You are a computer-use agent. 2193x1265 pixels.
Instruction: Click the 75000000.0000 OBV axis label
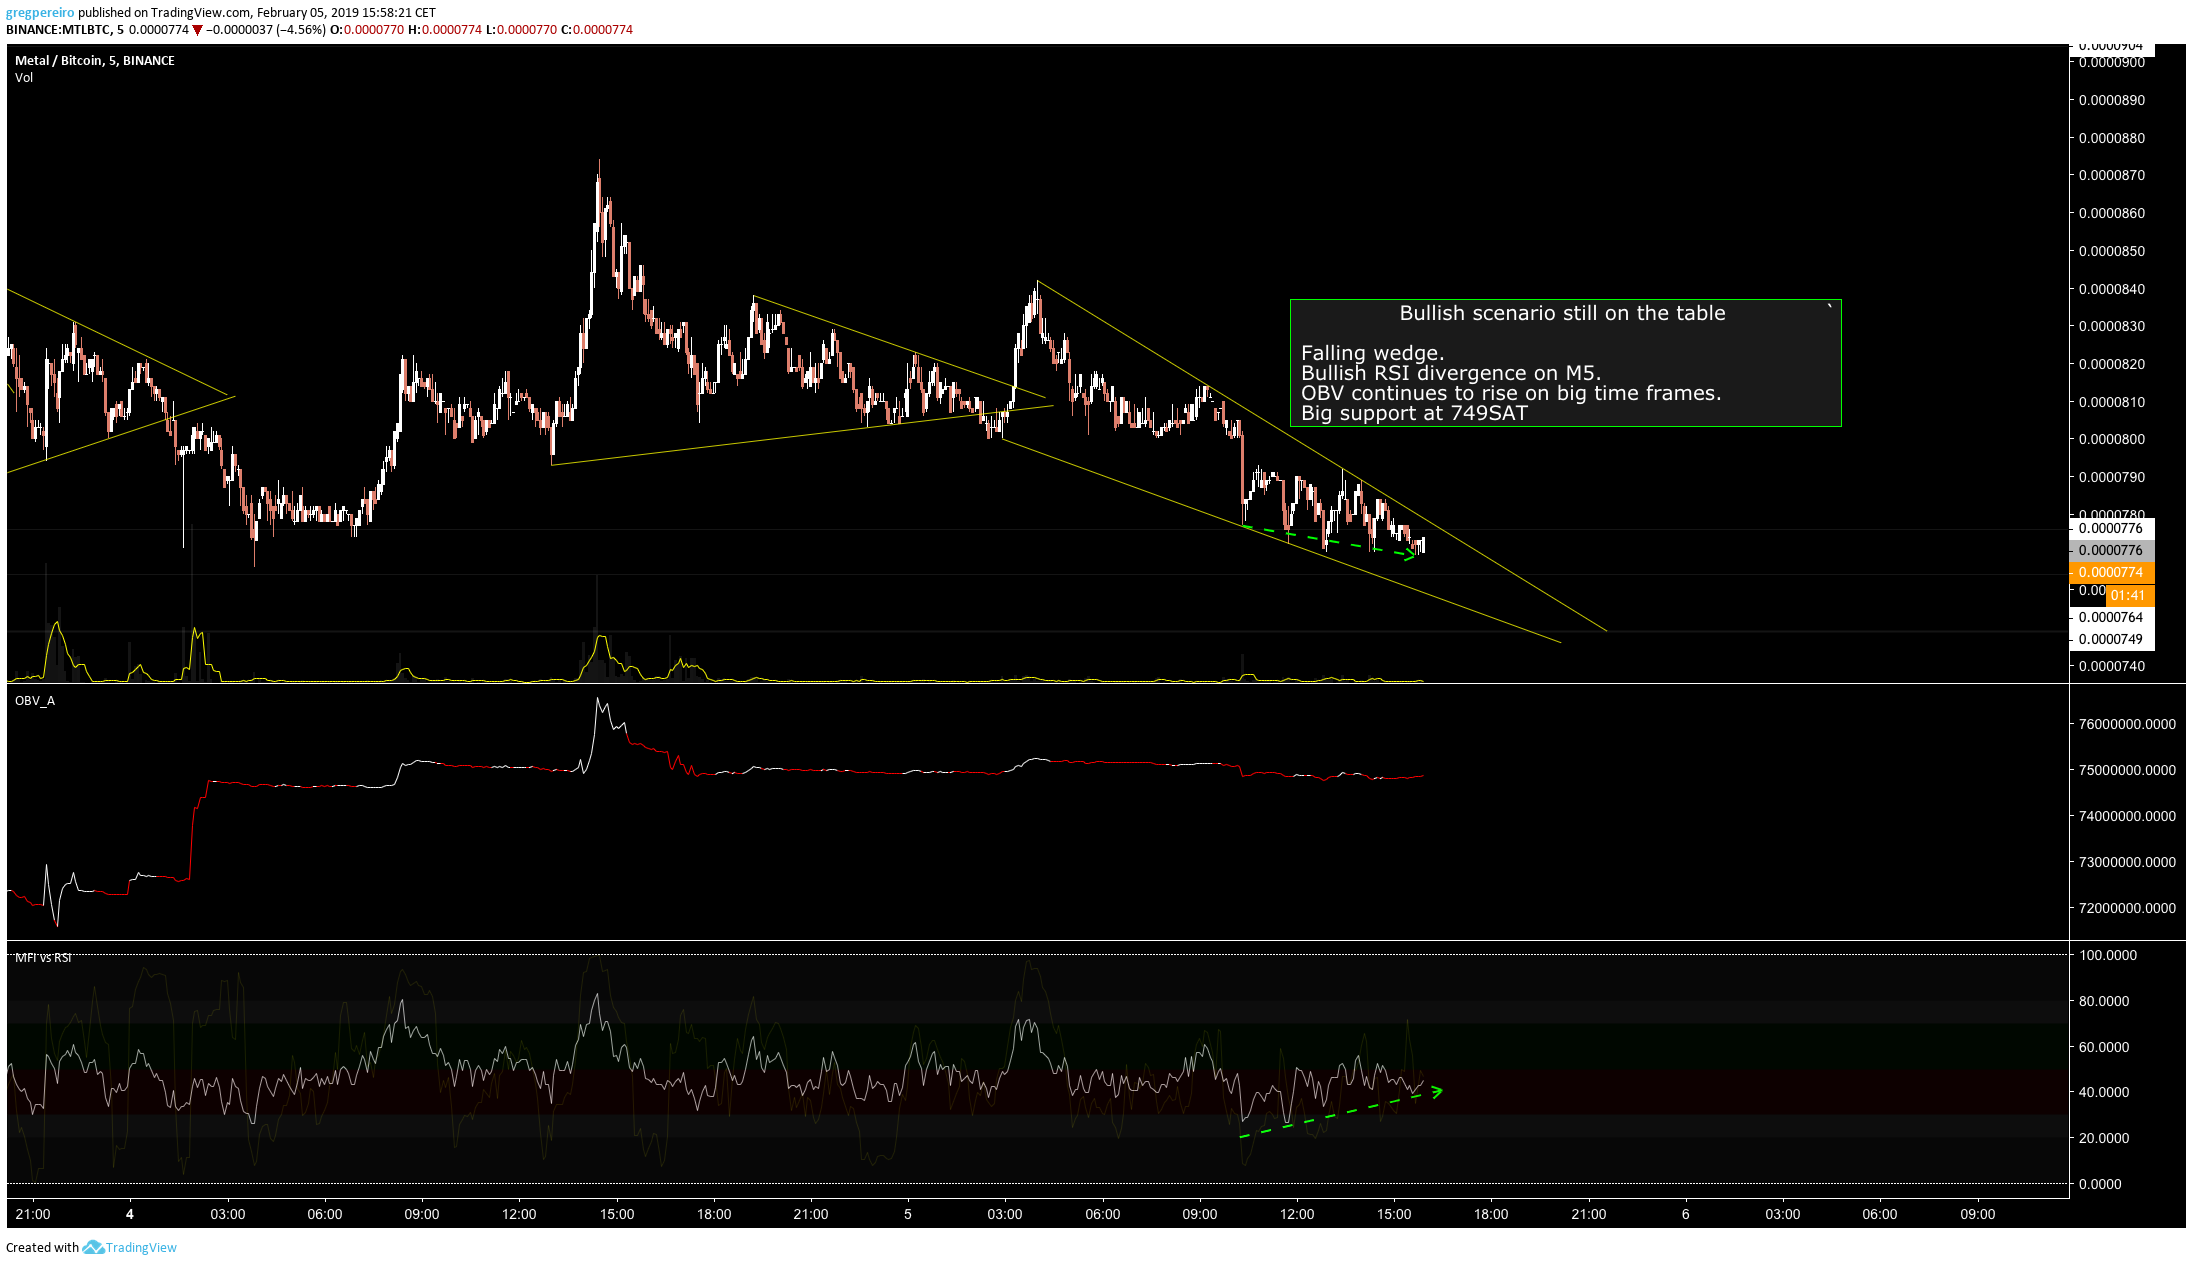tap(2127, 771)
